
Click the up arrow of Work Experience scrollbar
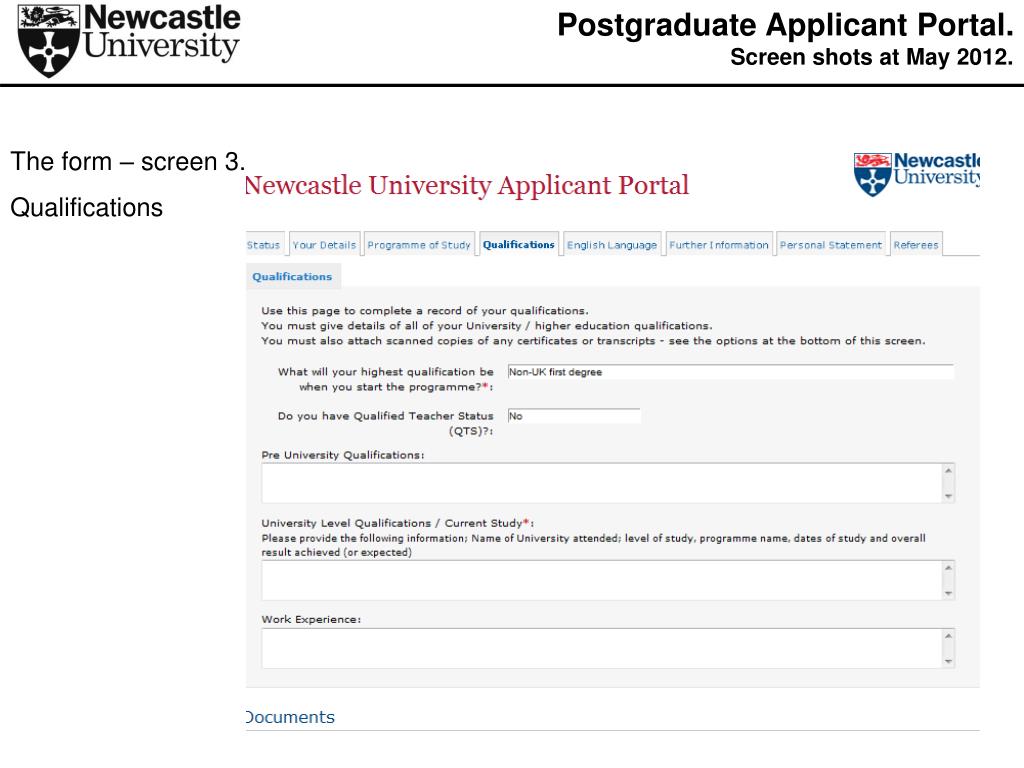[948, 635]
